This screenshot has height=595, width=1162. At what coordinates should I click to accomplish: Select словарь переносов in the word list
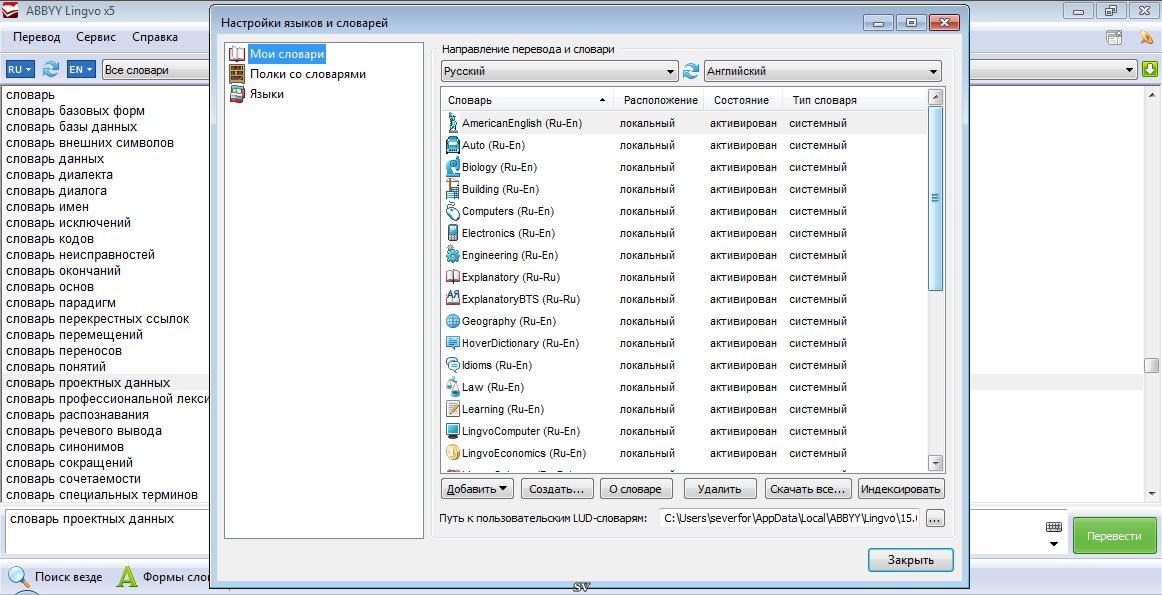[x=64, y=351]
